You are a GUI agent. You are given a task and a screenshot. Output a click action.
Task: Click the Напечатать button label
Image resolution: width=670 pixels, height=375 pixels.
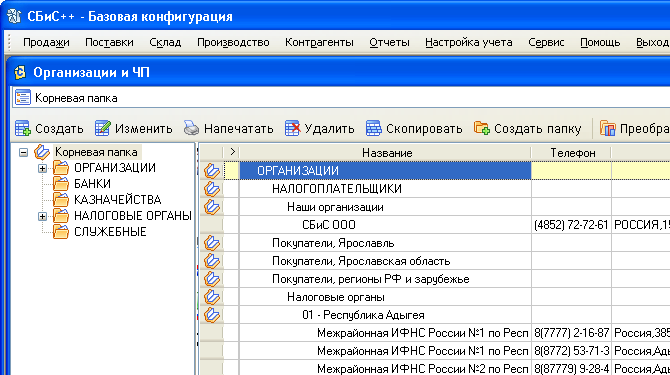(238, 129)
